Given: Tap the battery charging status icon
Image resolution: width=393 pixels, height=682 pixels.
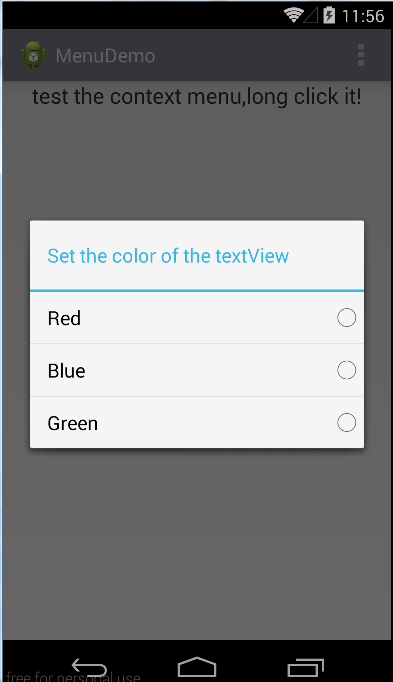Looking at the screenshot, I should pos(329,15).
